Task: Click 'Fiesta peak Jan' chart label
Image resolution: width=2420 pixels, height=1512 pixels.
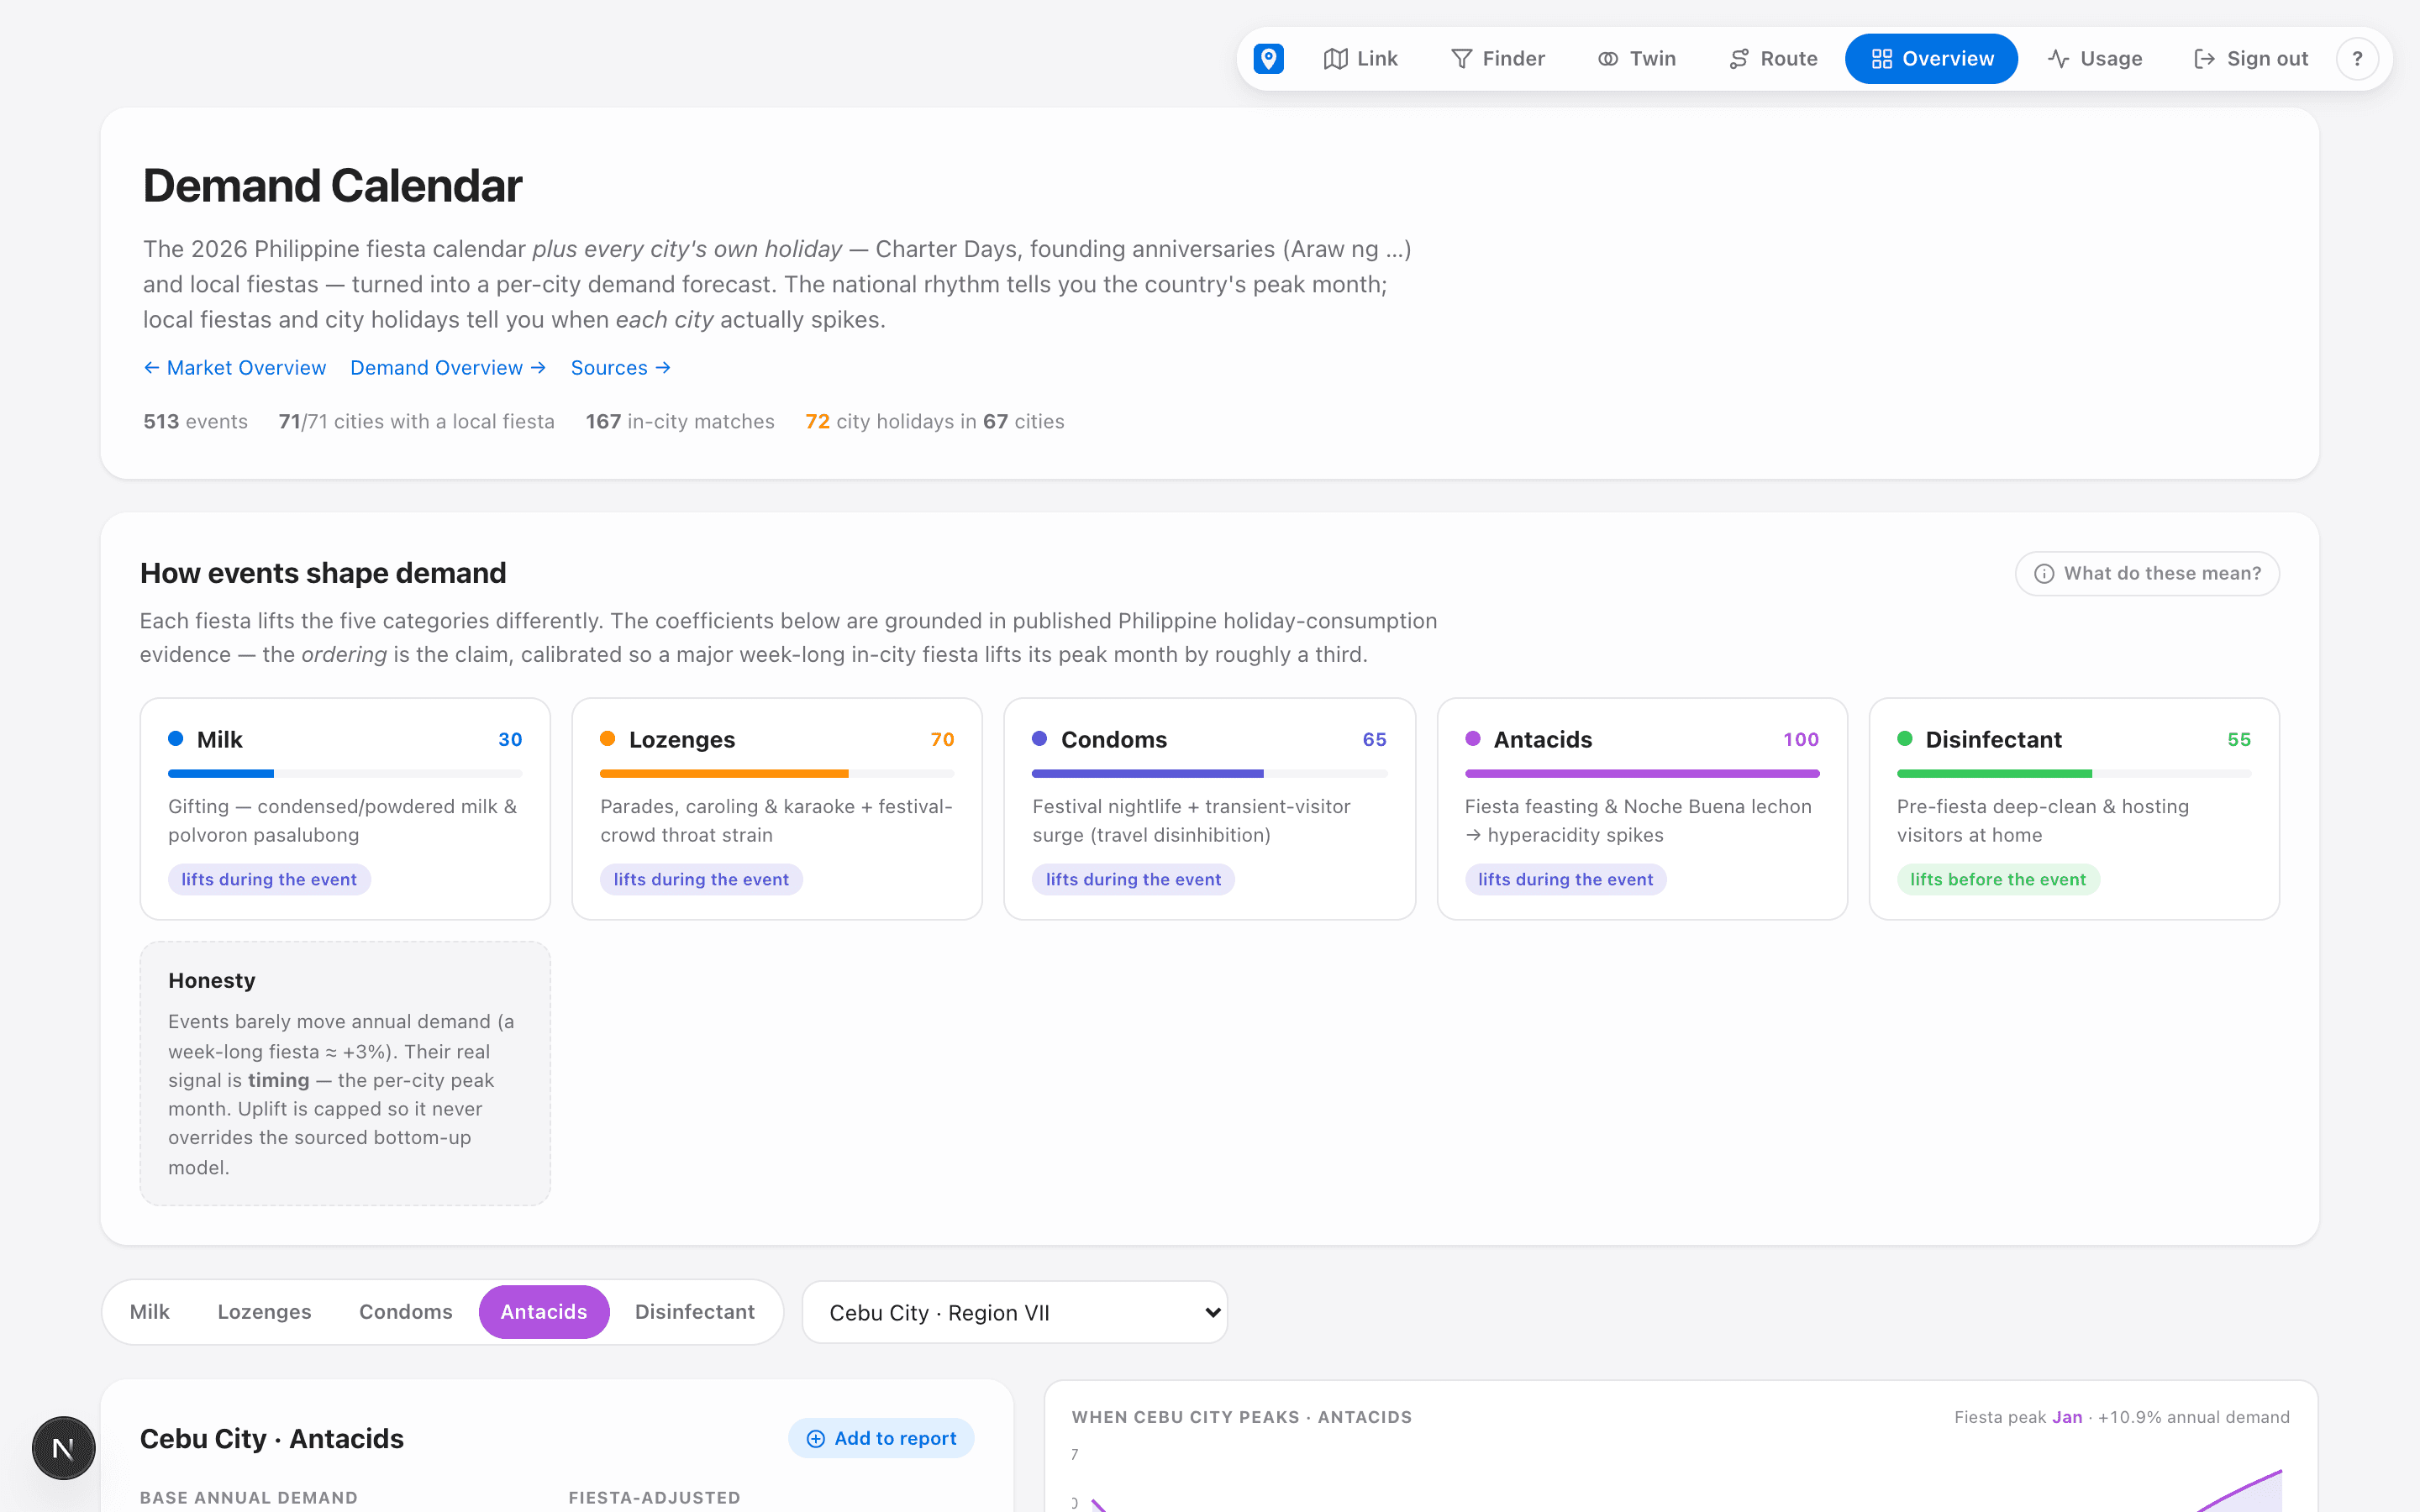Action: [2018, 1417]
